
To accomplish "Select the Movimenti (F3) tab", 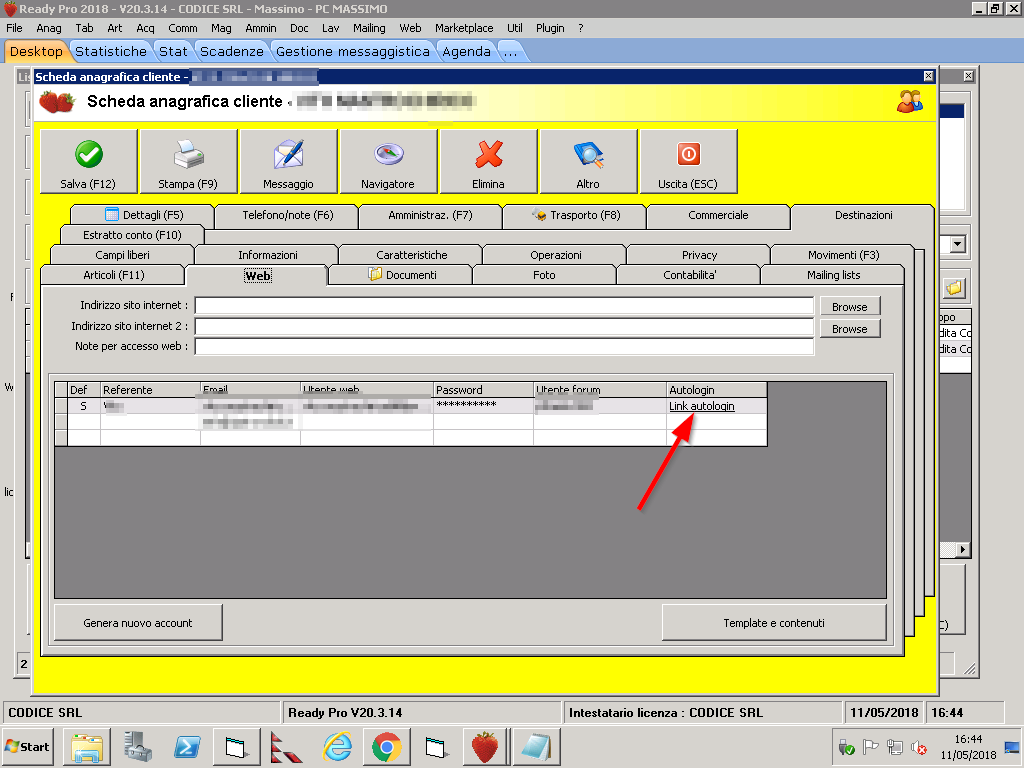I will click(x=843, y=255).
